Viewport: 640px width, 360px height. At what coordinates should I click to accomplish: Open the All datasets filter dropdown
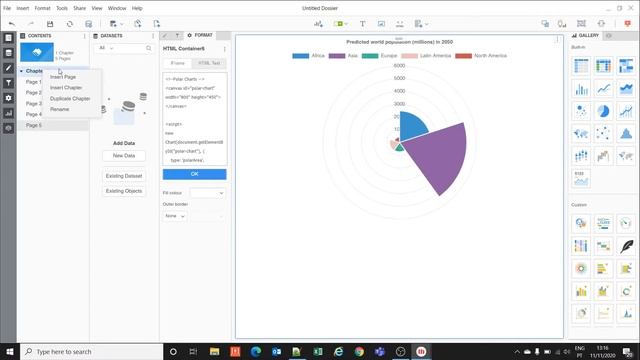click(x=106, y=48)
